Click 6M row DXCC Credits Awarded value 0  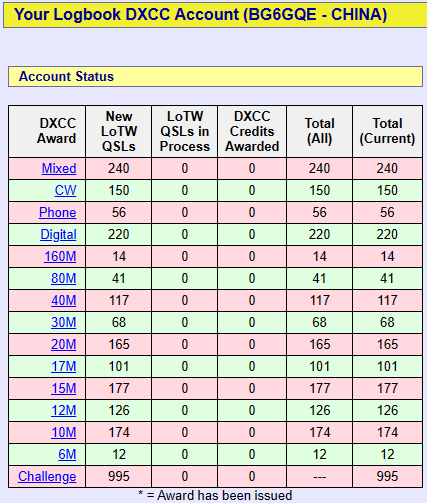252,454
